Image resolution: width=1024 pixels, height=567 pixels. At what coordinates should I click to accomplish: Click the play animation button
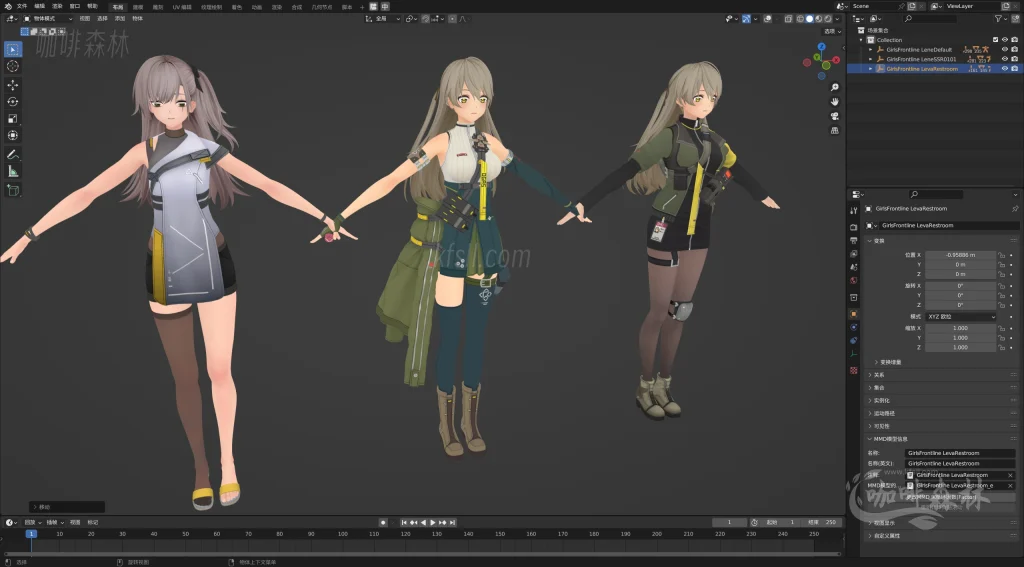[x=432, y=523]
